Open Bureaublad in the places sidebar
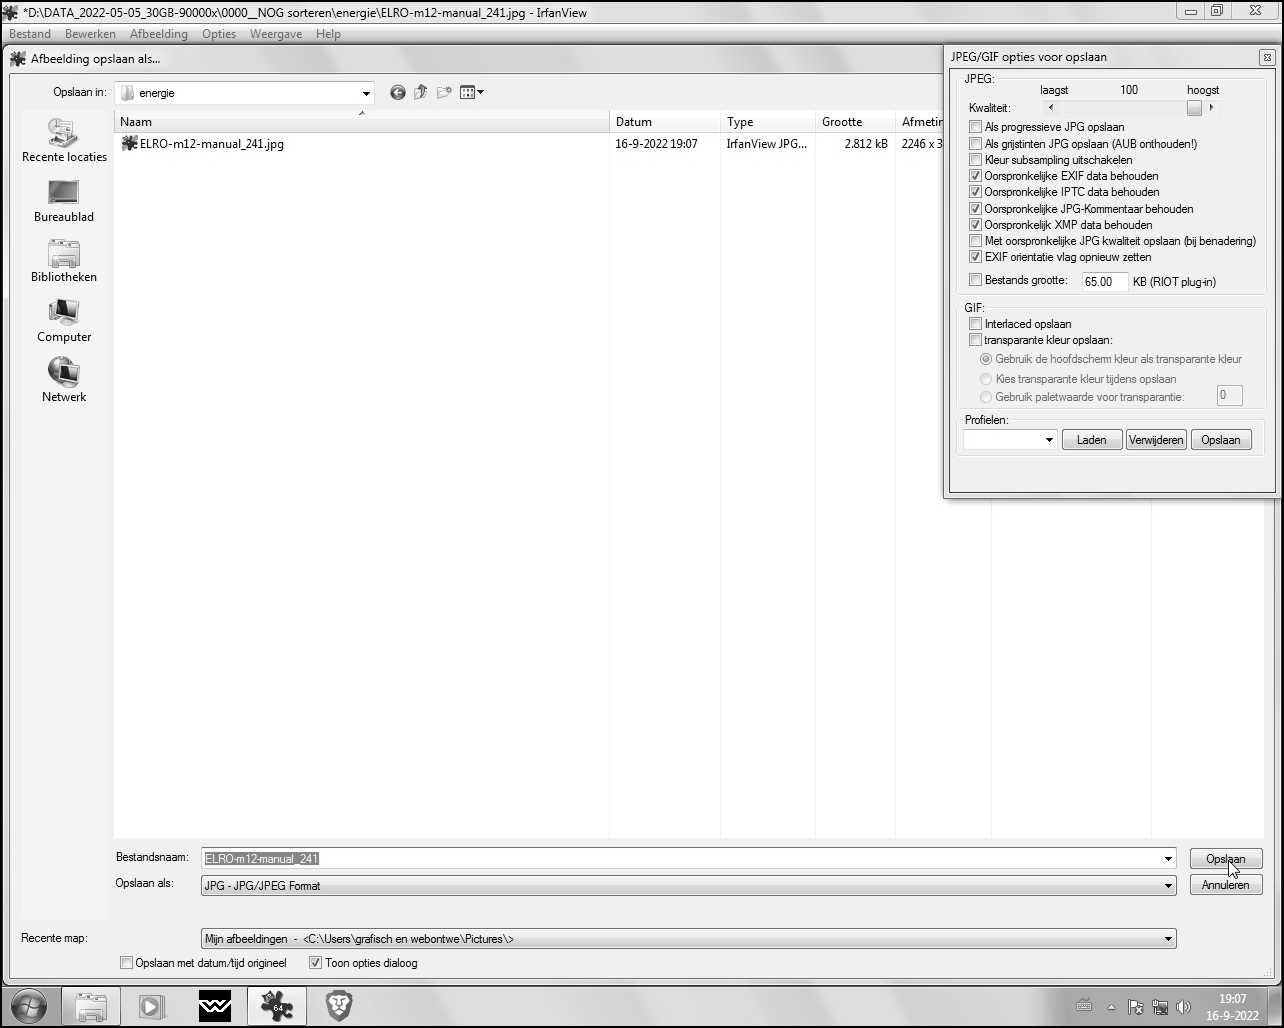 (64, 201)
